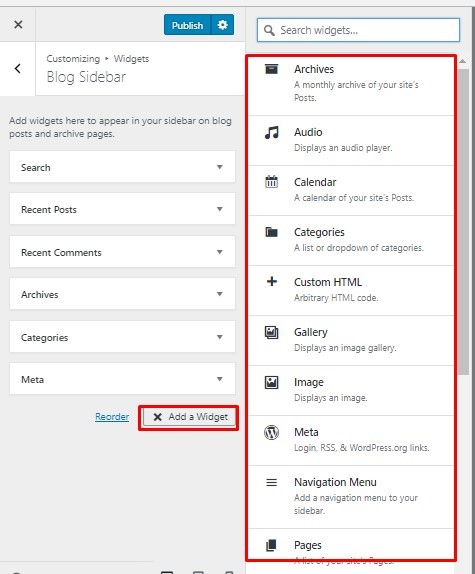Click the Categories folder icon
This screenshot has width=475, height=574.
[x=272, y=232]
